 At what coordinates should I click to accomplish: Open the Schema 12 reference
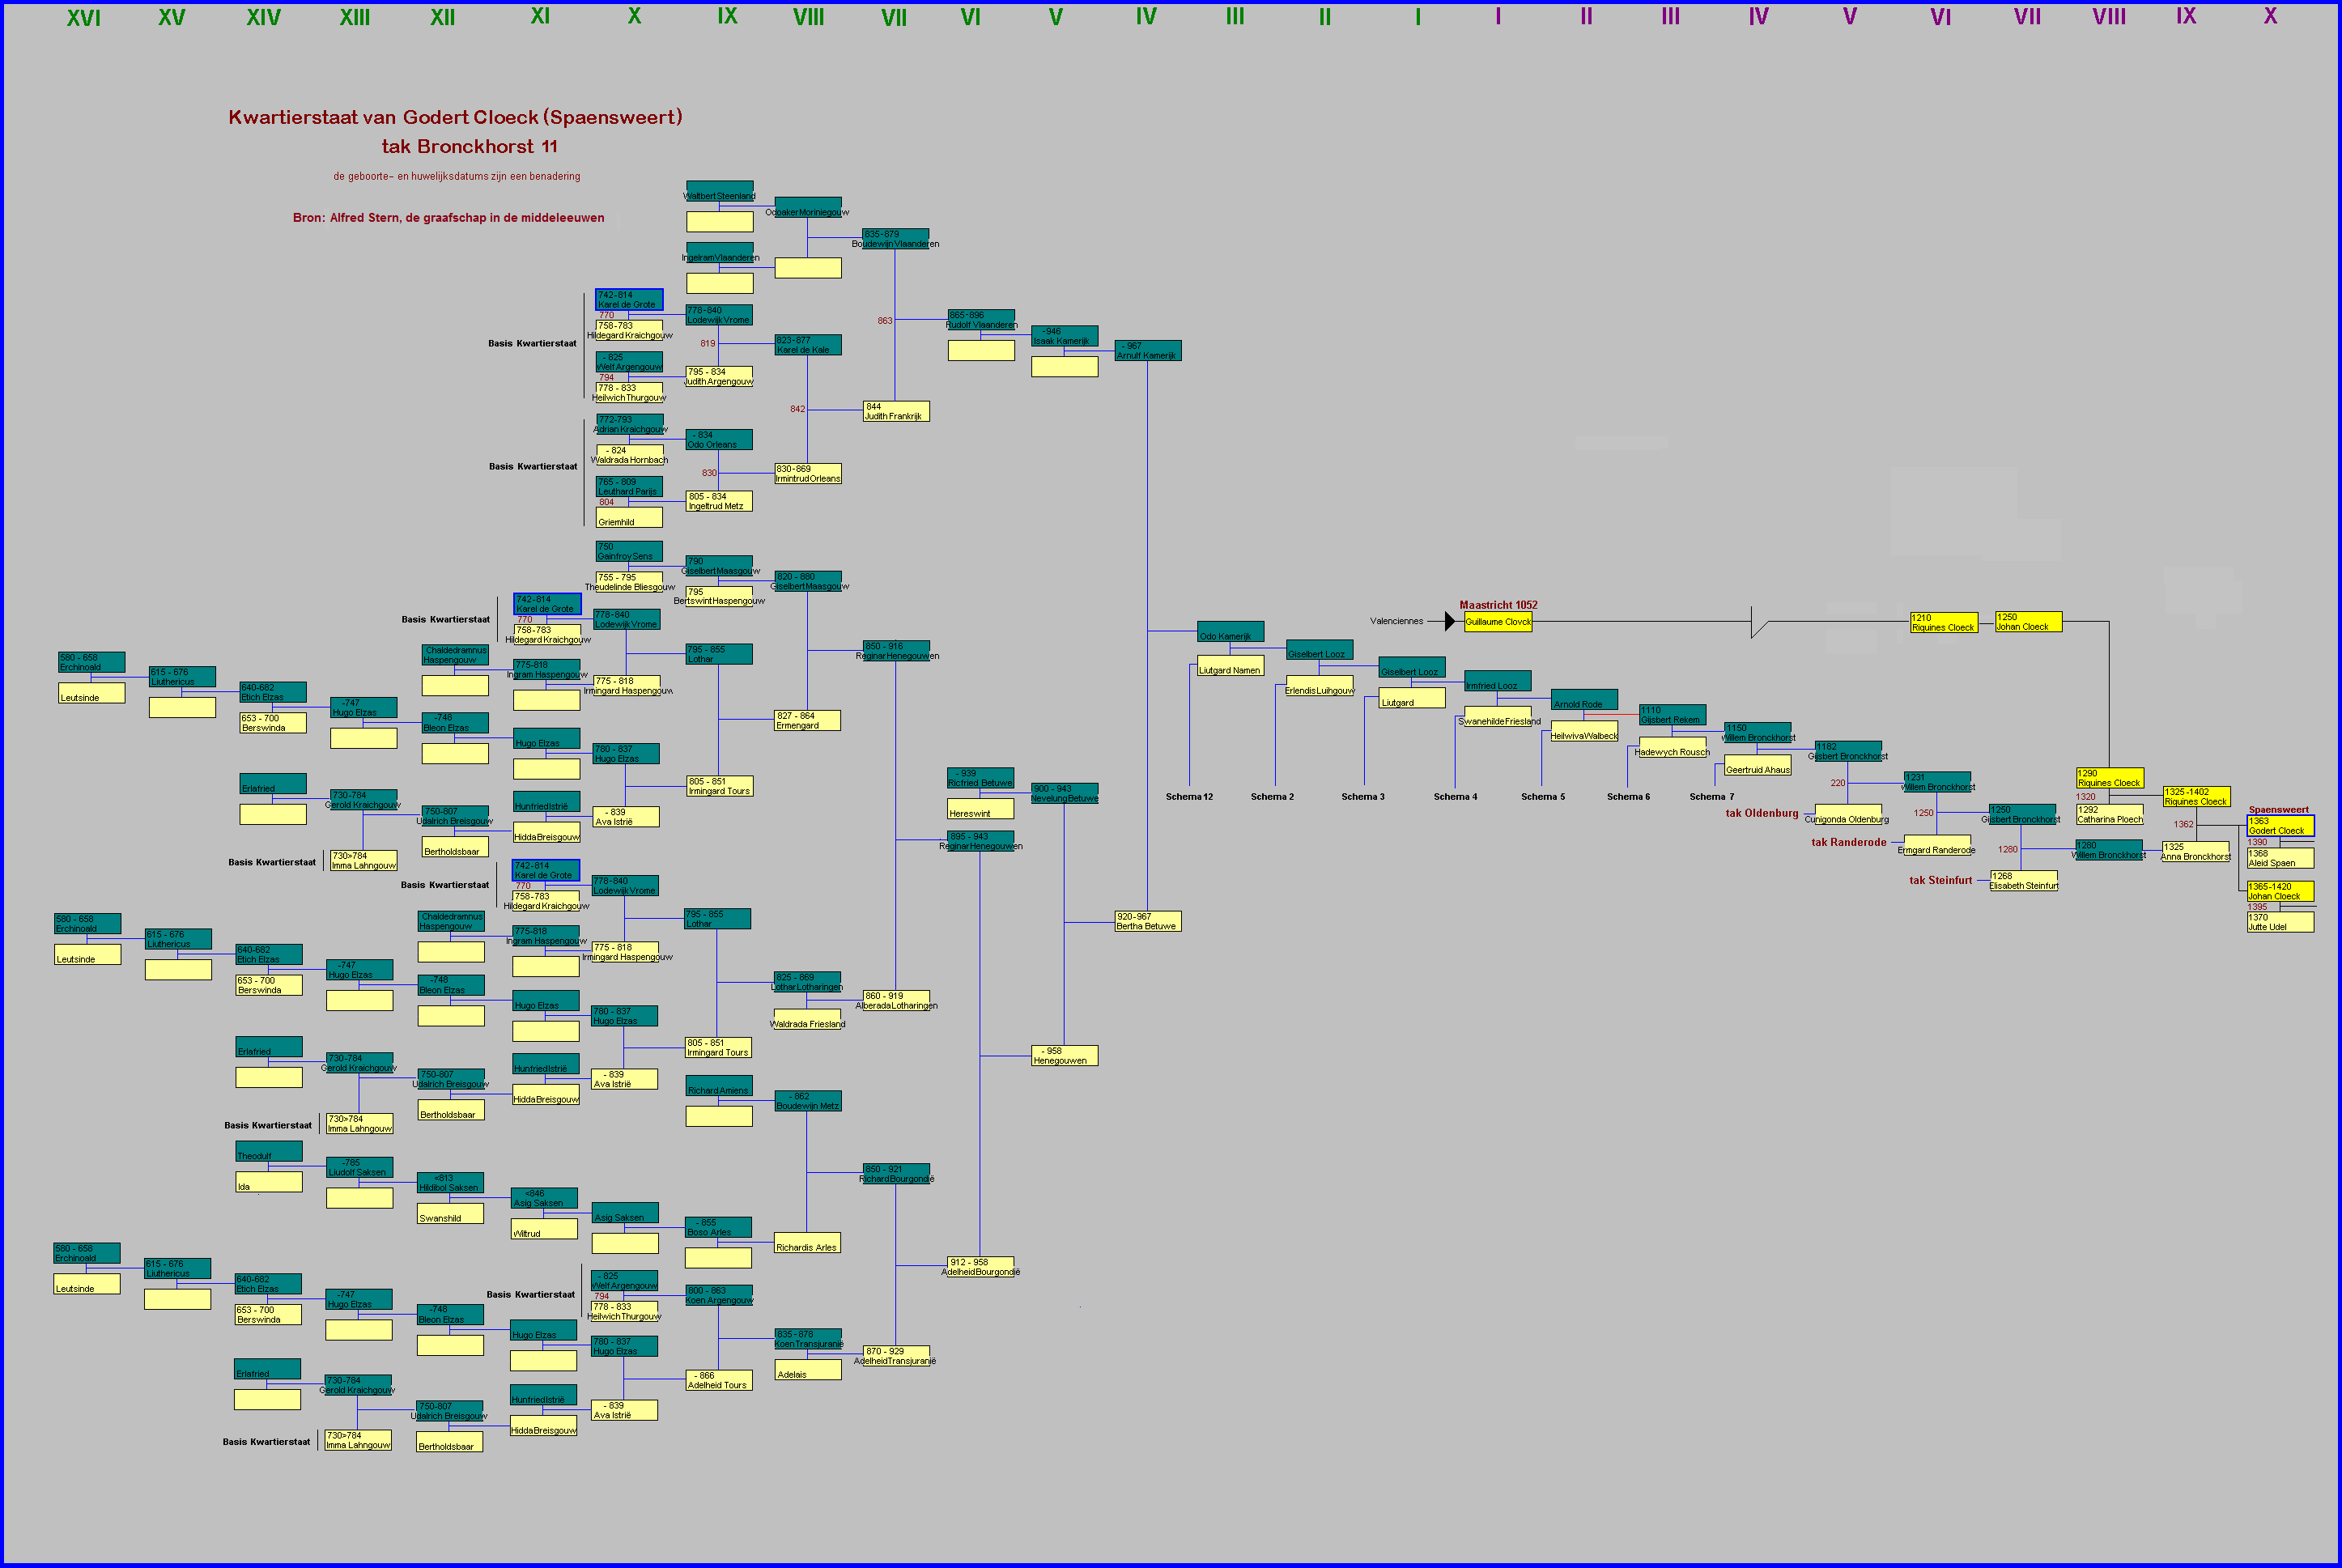pos(1189,797)
